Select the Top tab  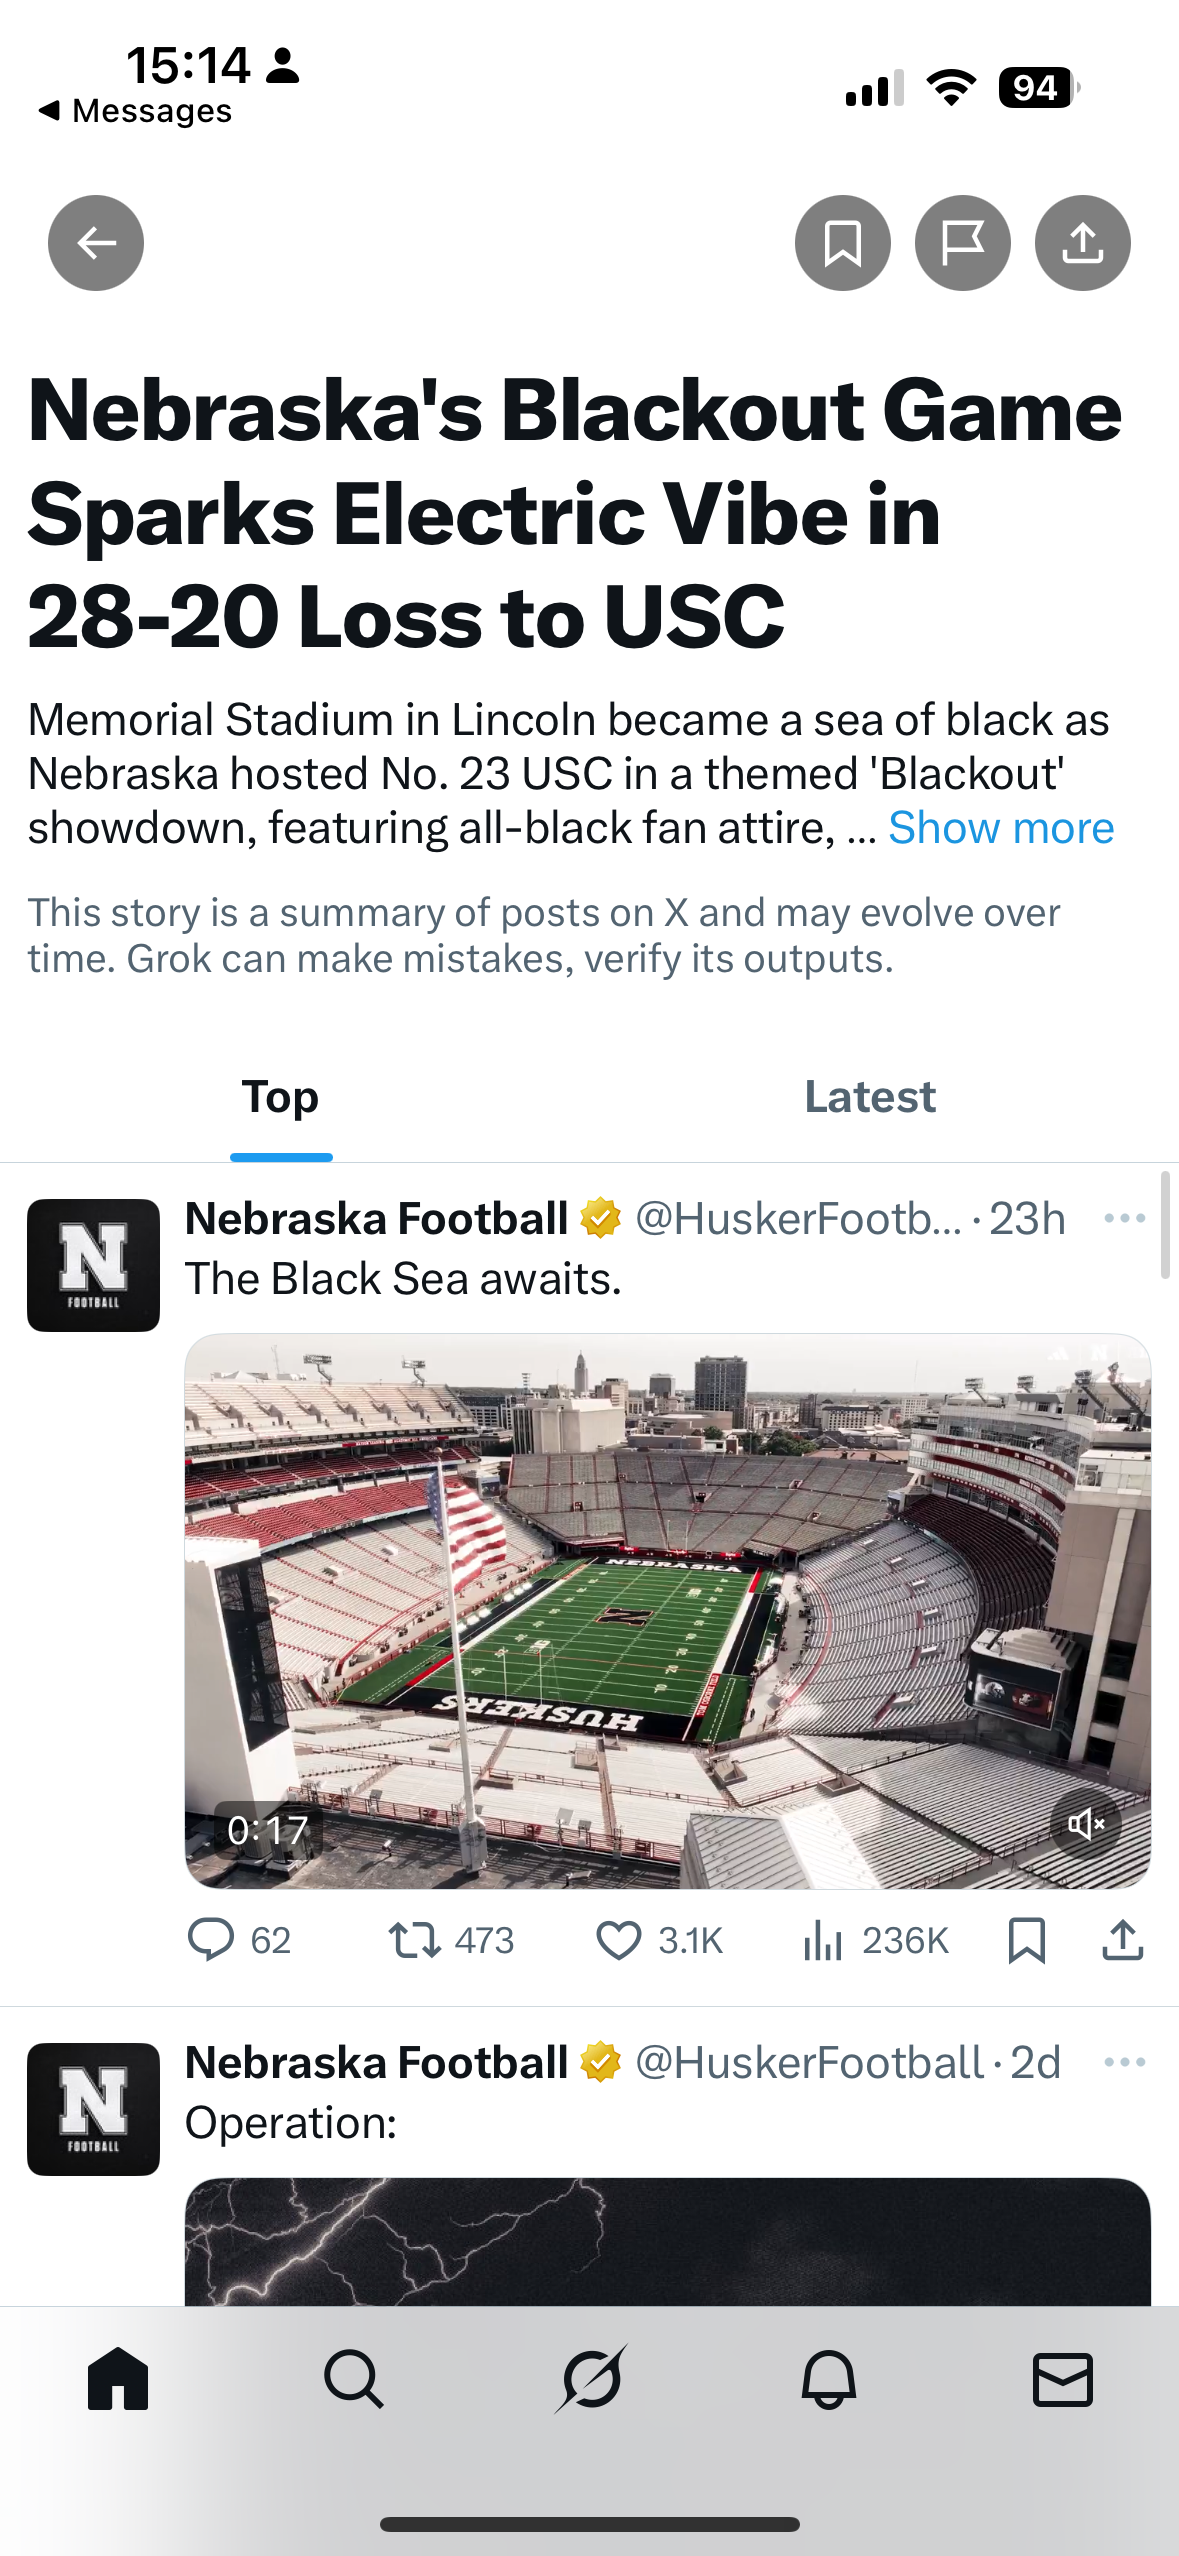pyautogui.click(x=281, y=1097)
